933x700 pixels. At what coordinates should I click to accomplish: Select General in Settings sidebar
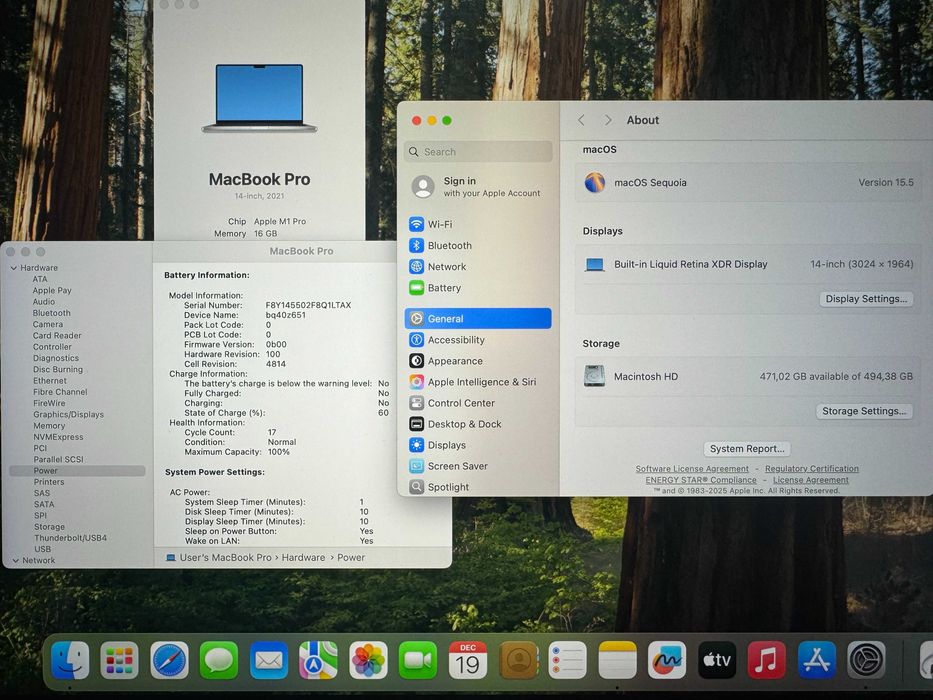pos(478,318)
